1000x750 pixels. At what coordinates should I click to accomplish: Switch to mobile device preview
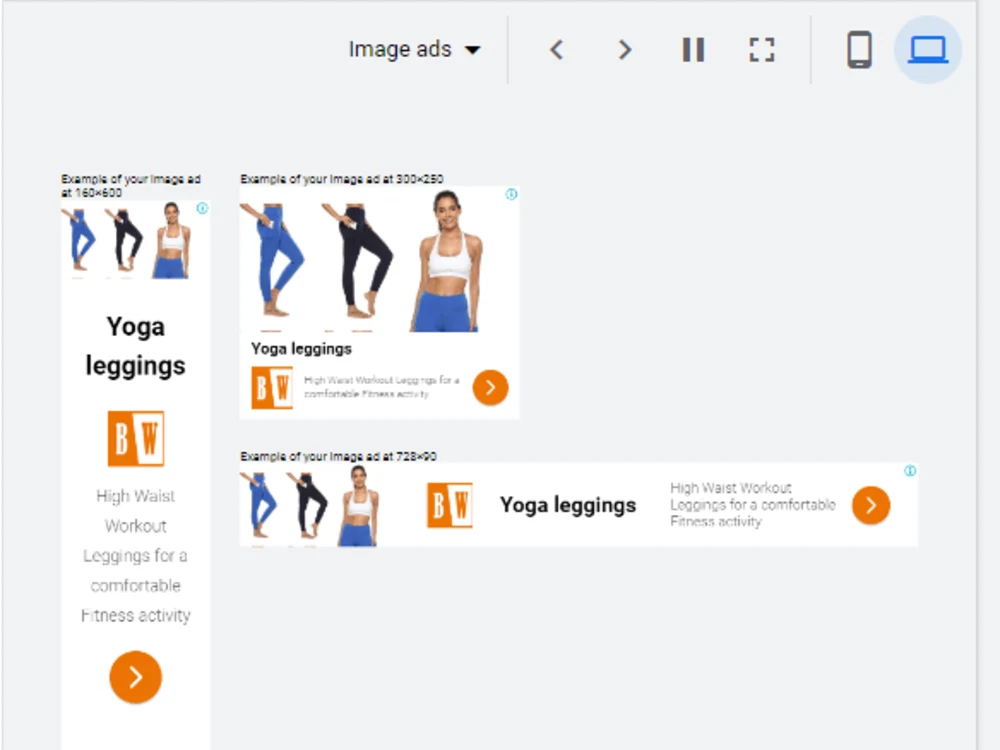click(x=859, y=50)
